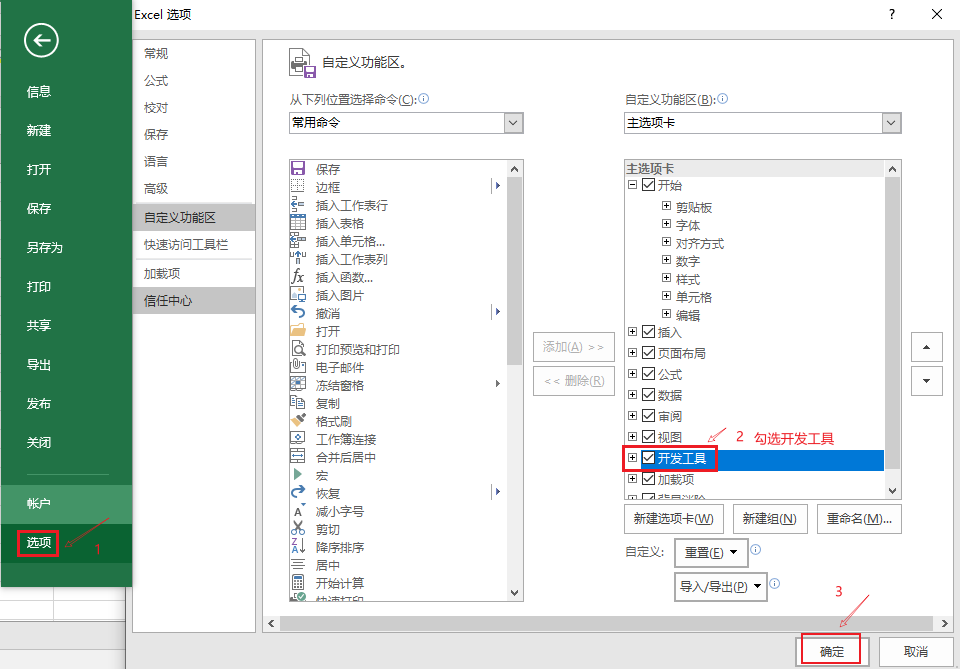
Task: Click the 减小字号 icon
Action: 298,510
